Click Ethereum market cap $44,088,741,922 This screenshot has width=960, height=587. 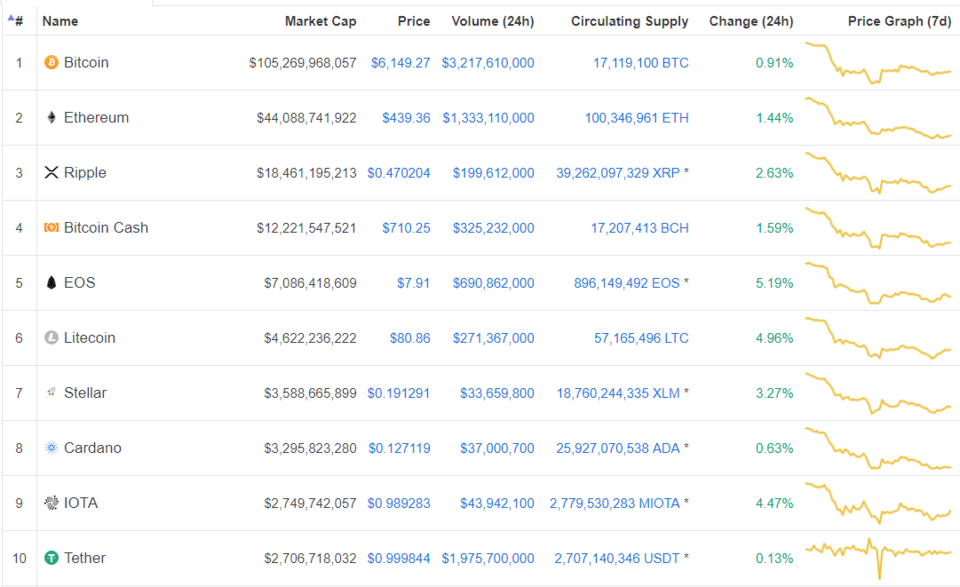pos(306,118)
